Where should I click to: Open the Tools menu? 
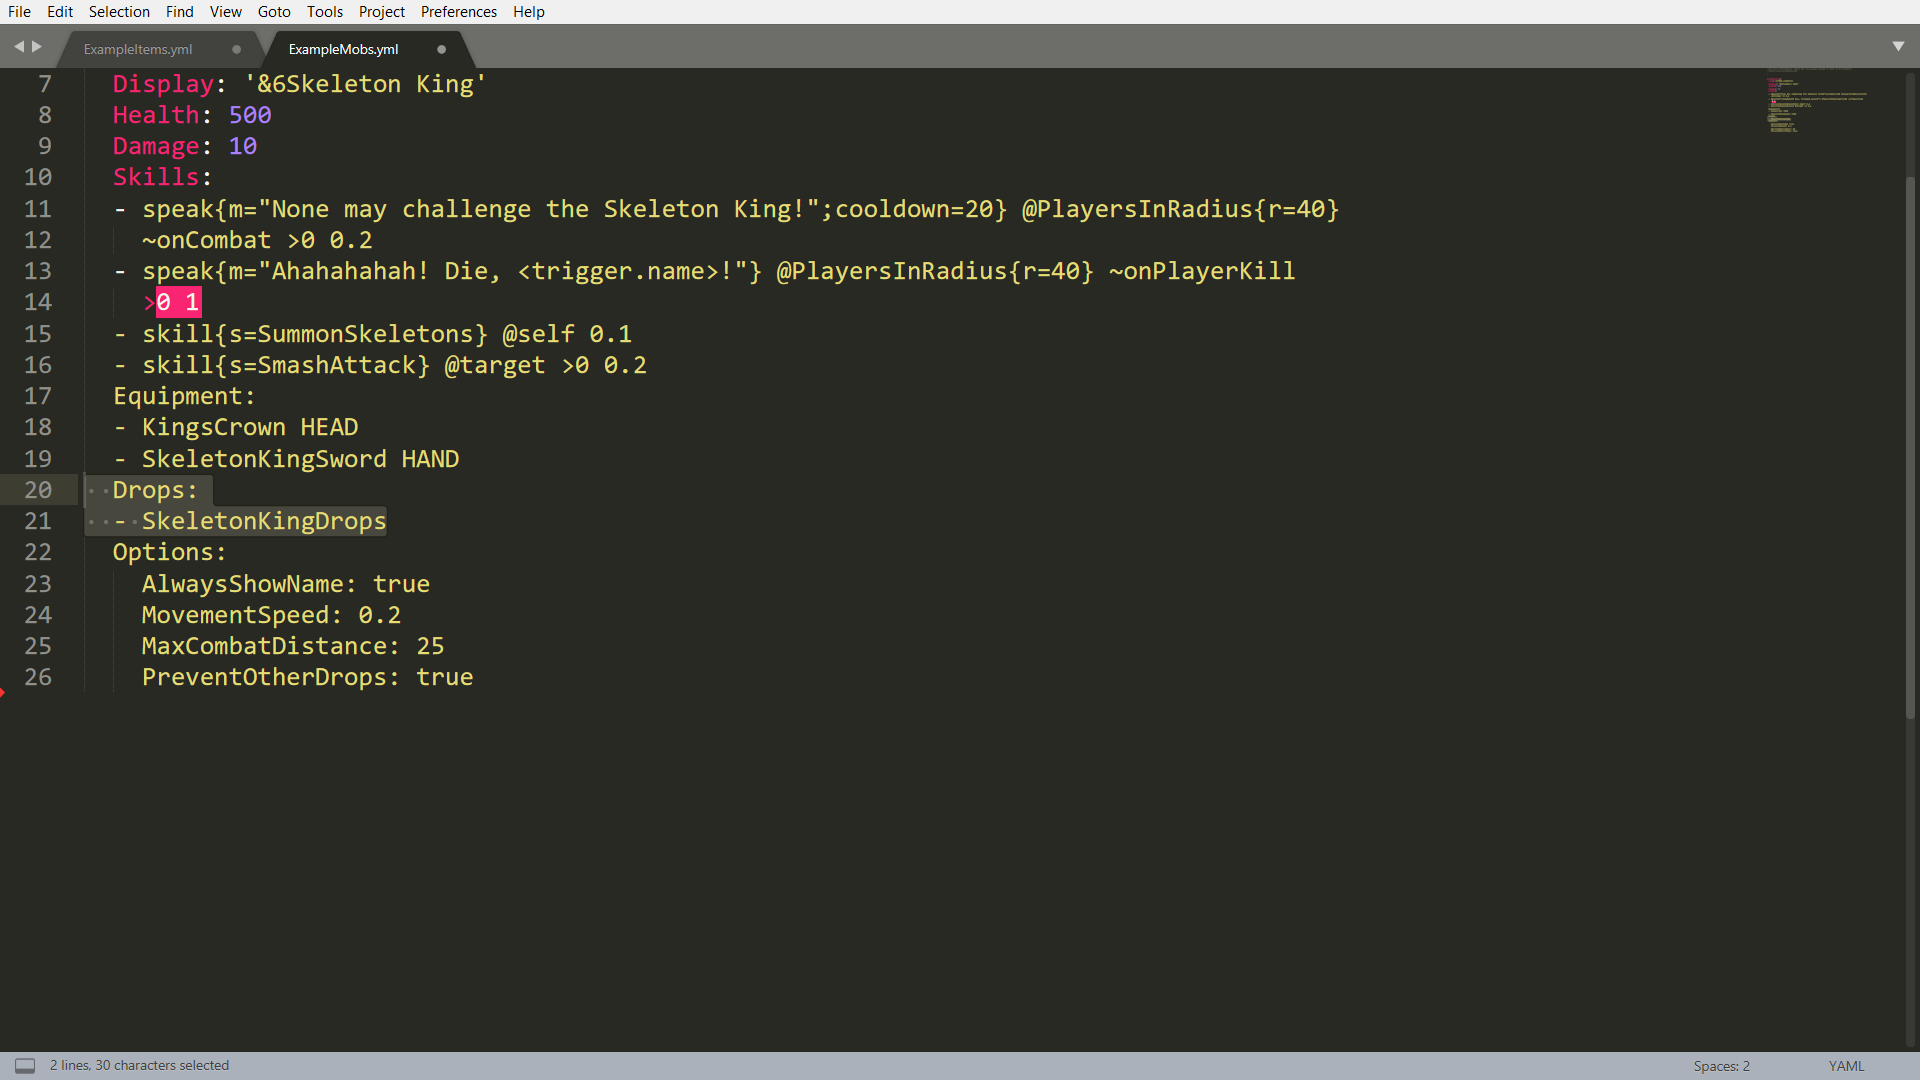[x=324, y=12]
